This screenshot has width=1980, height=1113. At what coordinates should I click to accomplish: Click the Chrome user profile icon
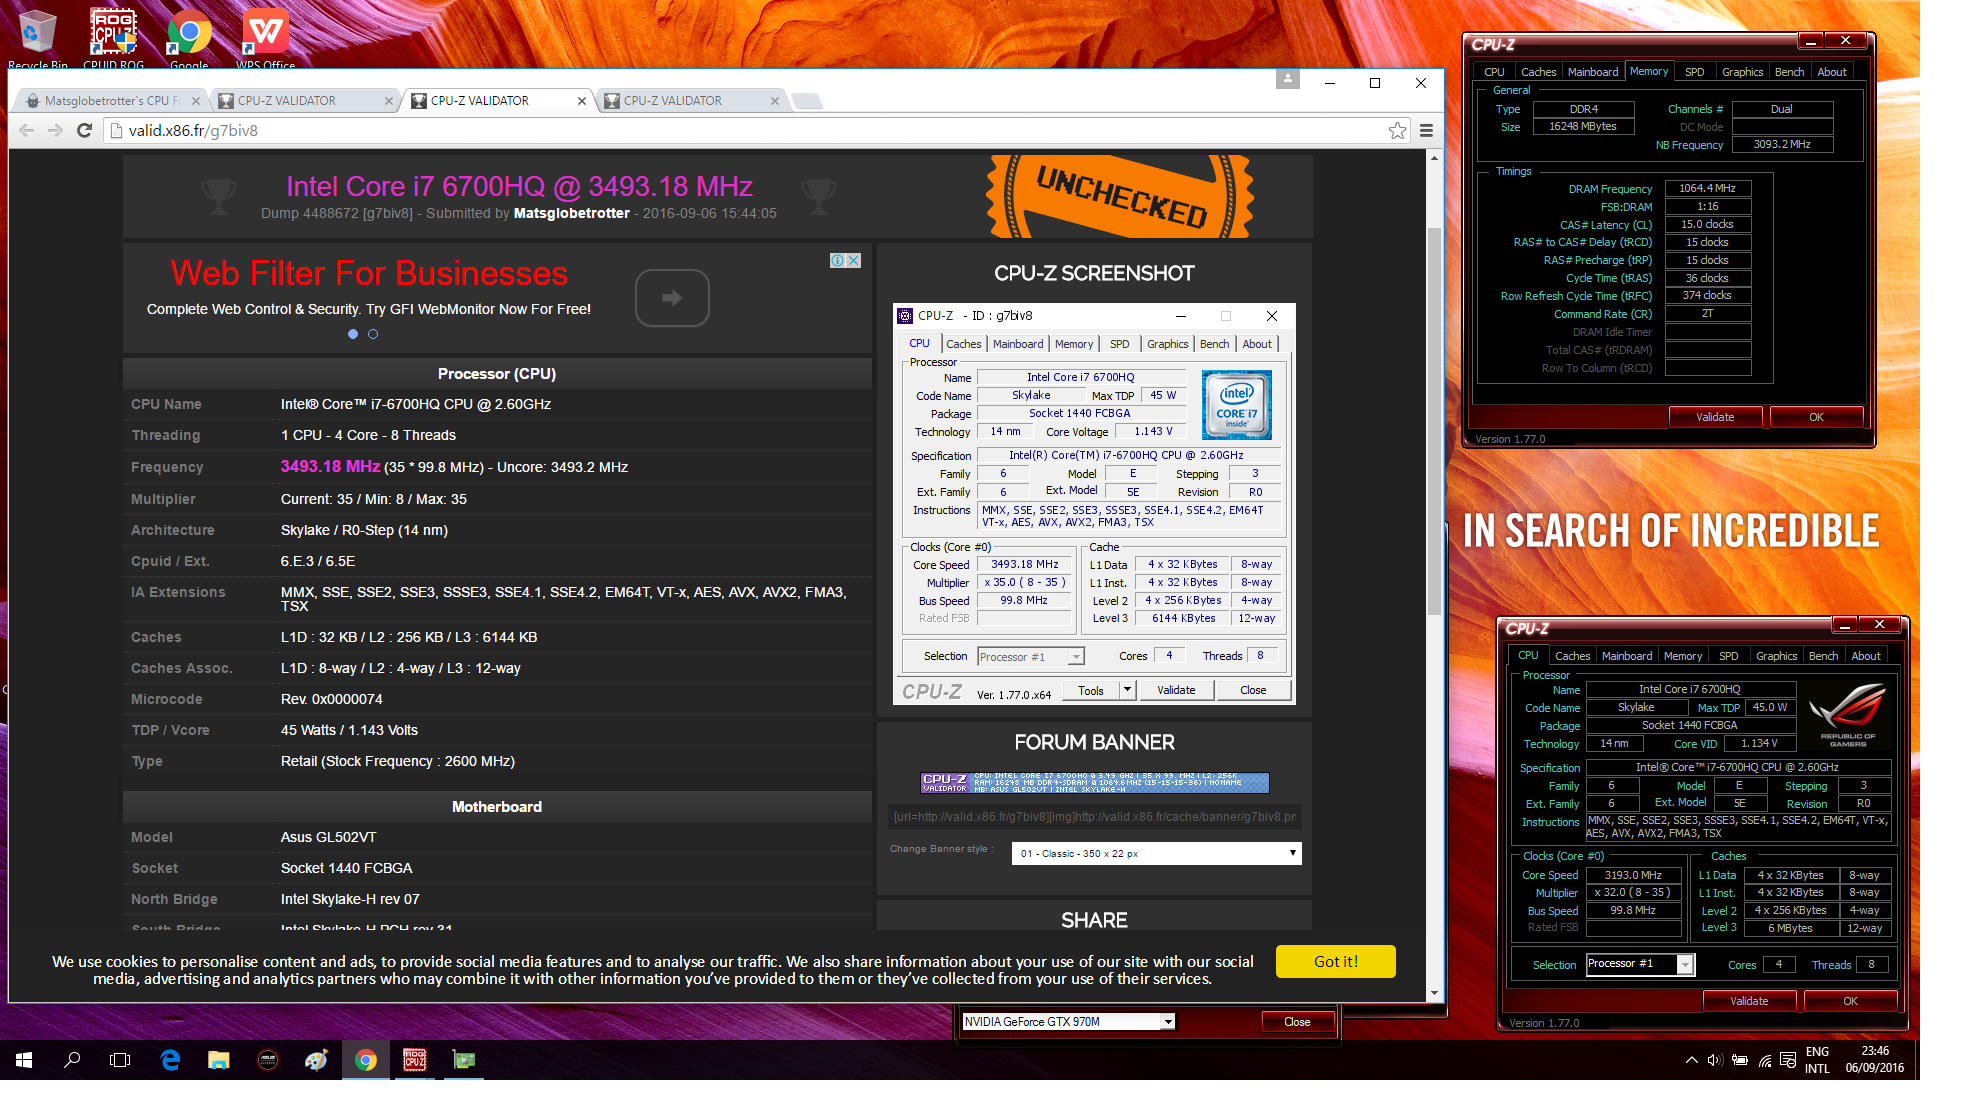[1288, 79]
